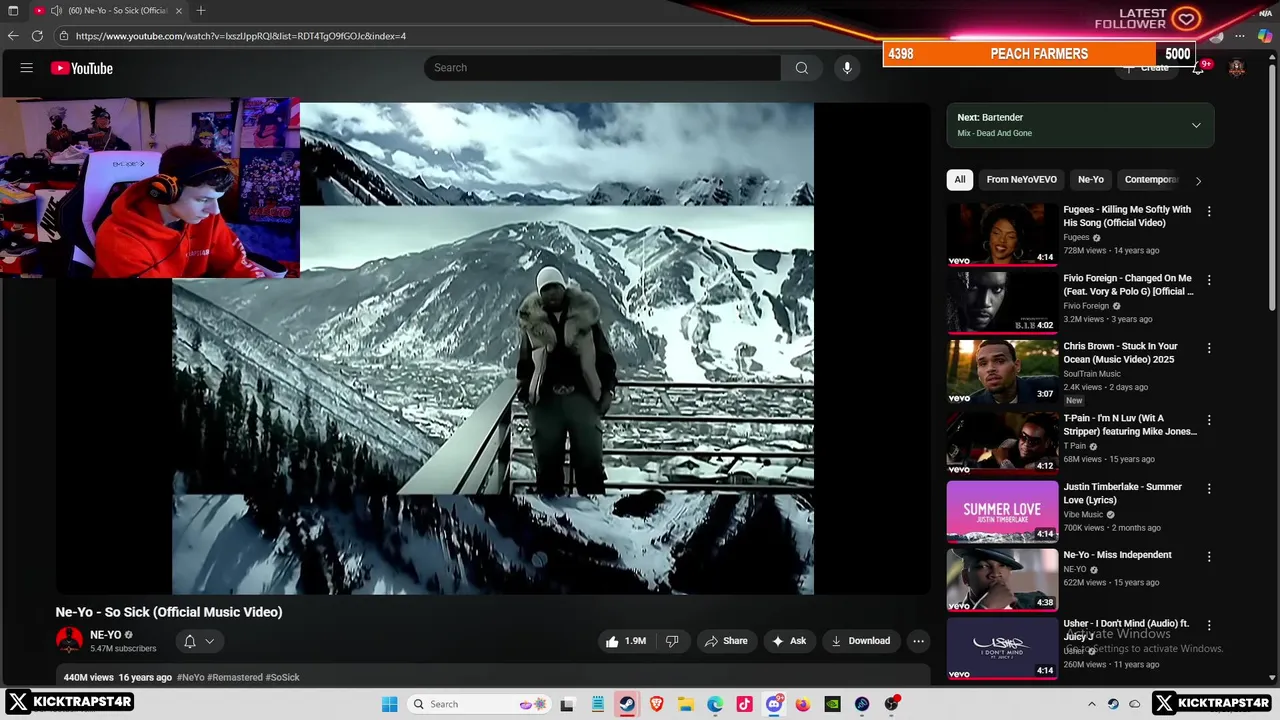The width and height of the screenshot is (1280, 720).
Task: Open the Windows Start menu
Action: click(x=390, y=704)
